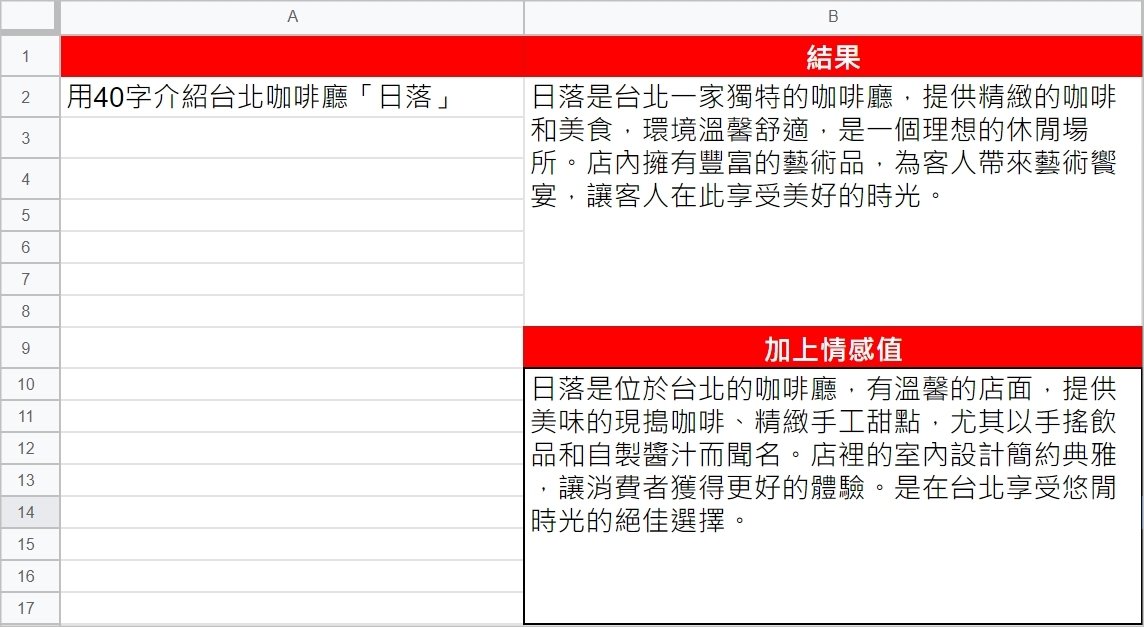This screenshot has height=627, width=1144.
Task: Click empty cell A15
Action: 292,545
